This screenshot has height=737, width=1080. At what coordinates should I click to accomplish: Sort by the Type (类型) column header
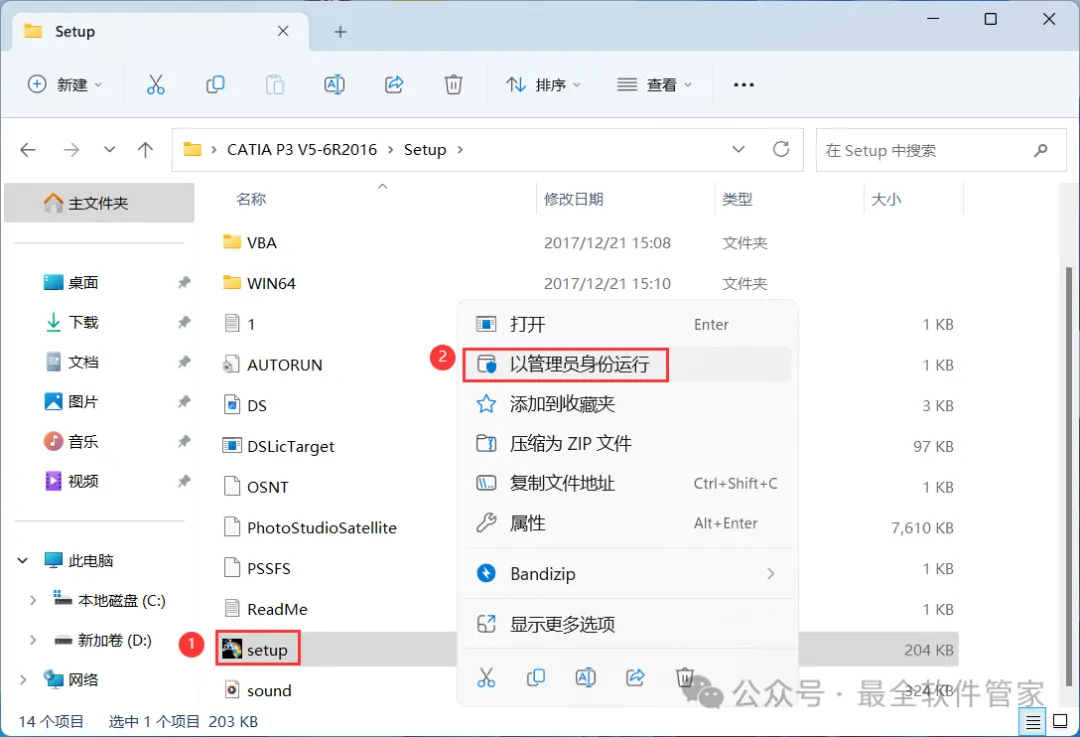point(737,199)
